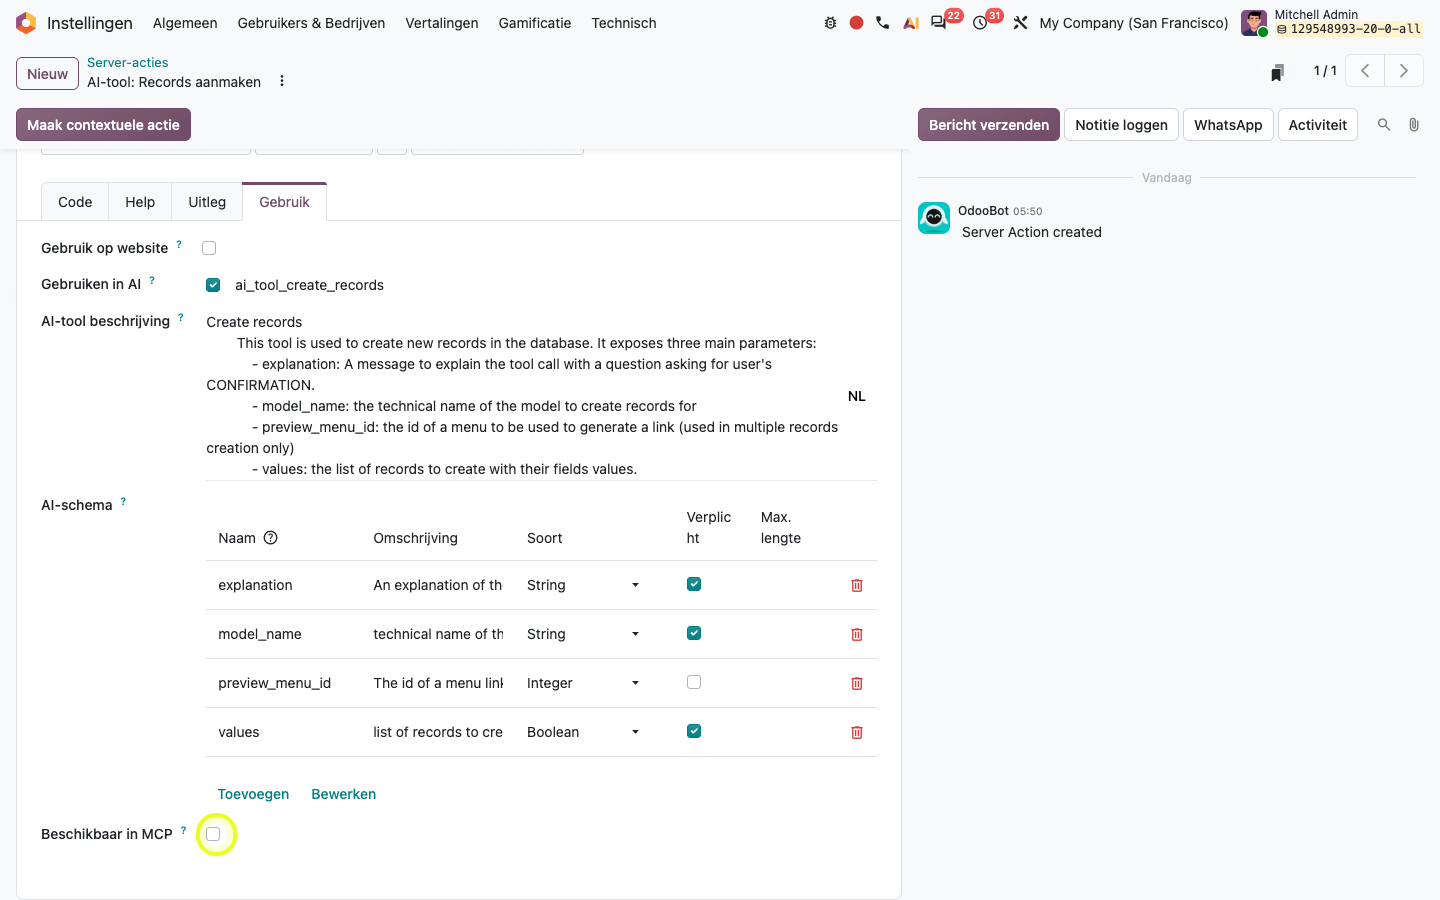The image size is (1440, 900).
Task: Switch to the Uitleg tab
Action: click(x=207, y=202)
